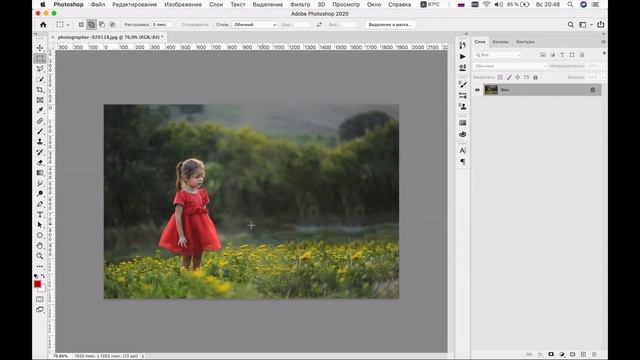The height and width of the screenshot is (360, 640).
Task: Swap width and height values
Action: [x=319, y=24]
